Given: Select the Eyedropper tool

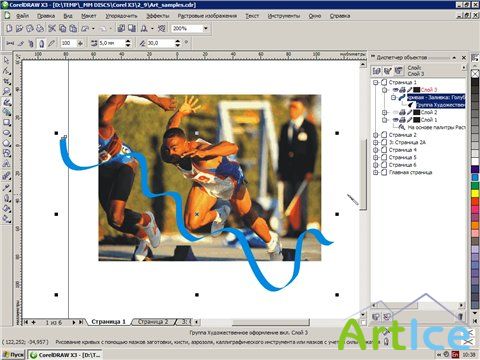Looking at the screenshot, I should pyautogui.click(x=6, y=187).
